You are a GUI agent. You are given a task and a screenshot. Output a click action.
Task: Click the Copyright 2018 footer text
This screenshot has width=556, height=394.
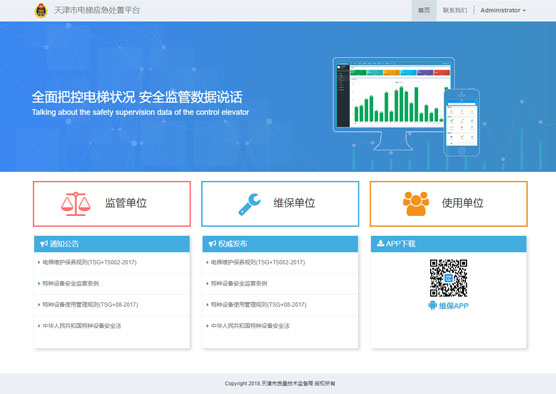[280, 383]
